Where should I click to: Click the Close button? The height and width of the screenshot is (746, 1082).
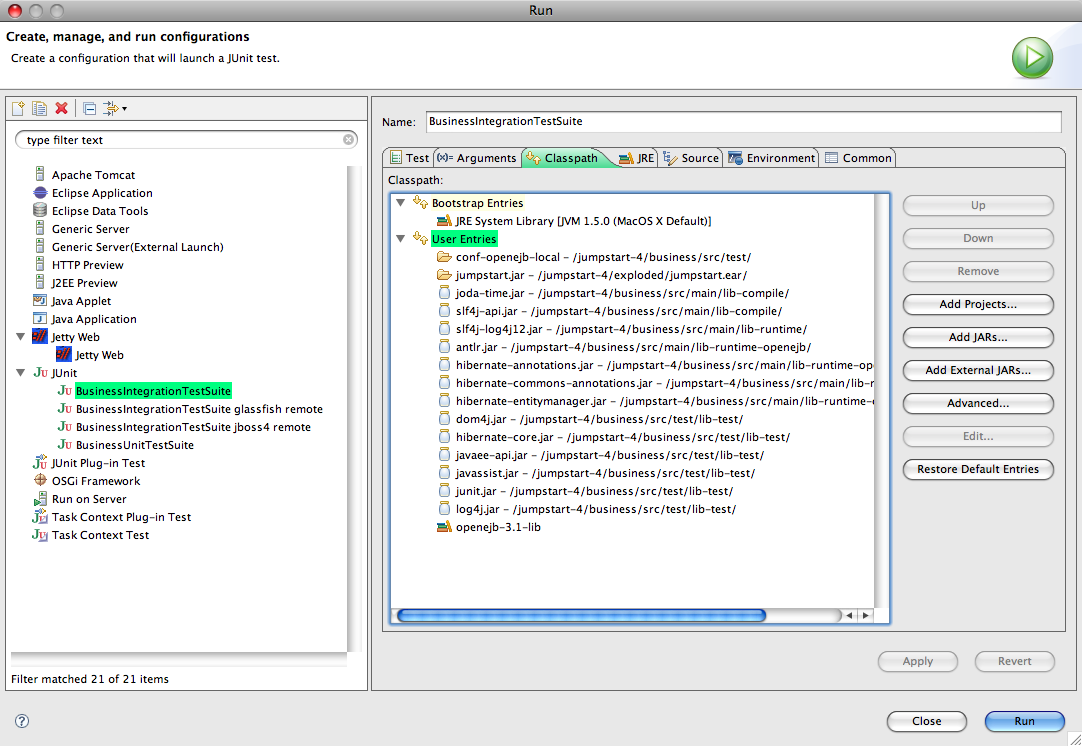[926, 720]
